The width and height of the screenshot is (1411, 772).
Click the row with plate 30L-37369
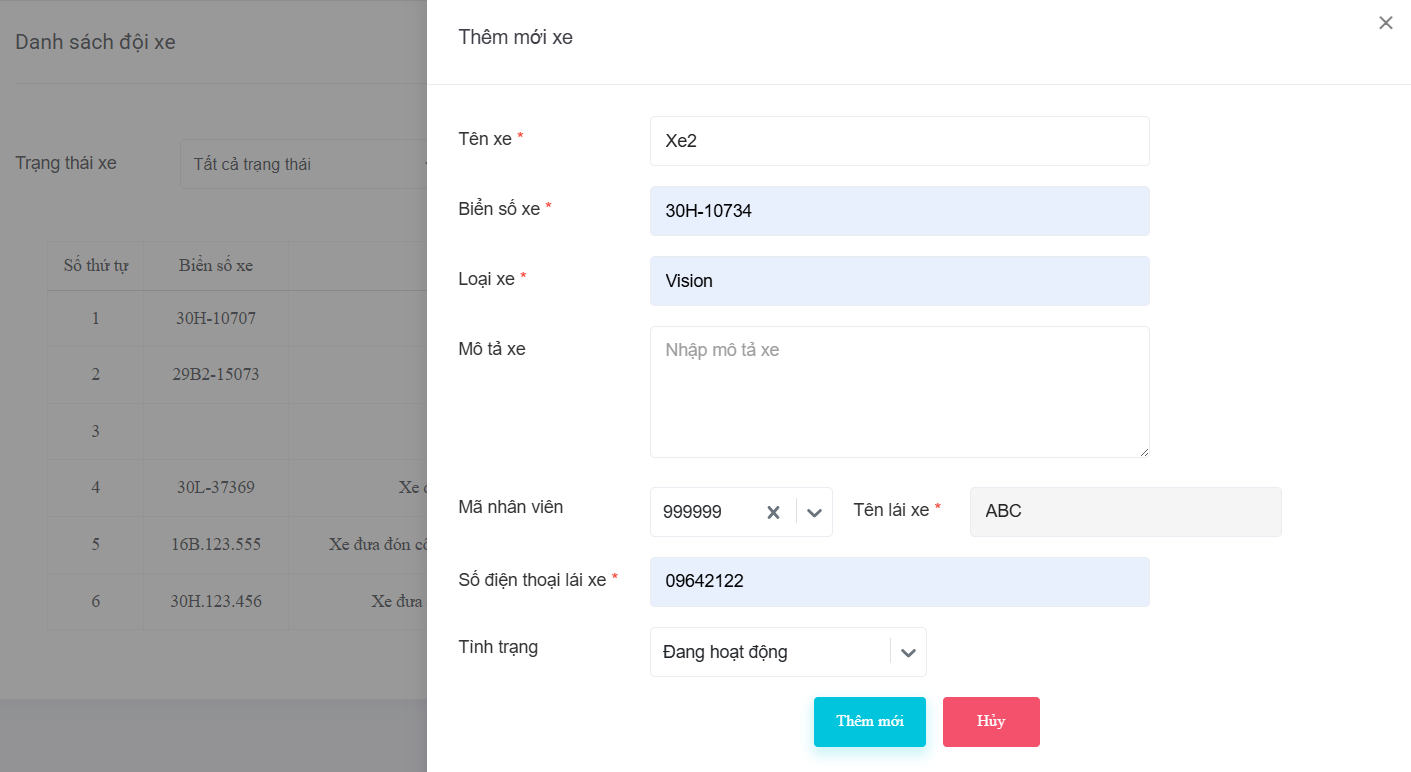coord(216,488)
